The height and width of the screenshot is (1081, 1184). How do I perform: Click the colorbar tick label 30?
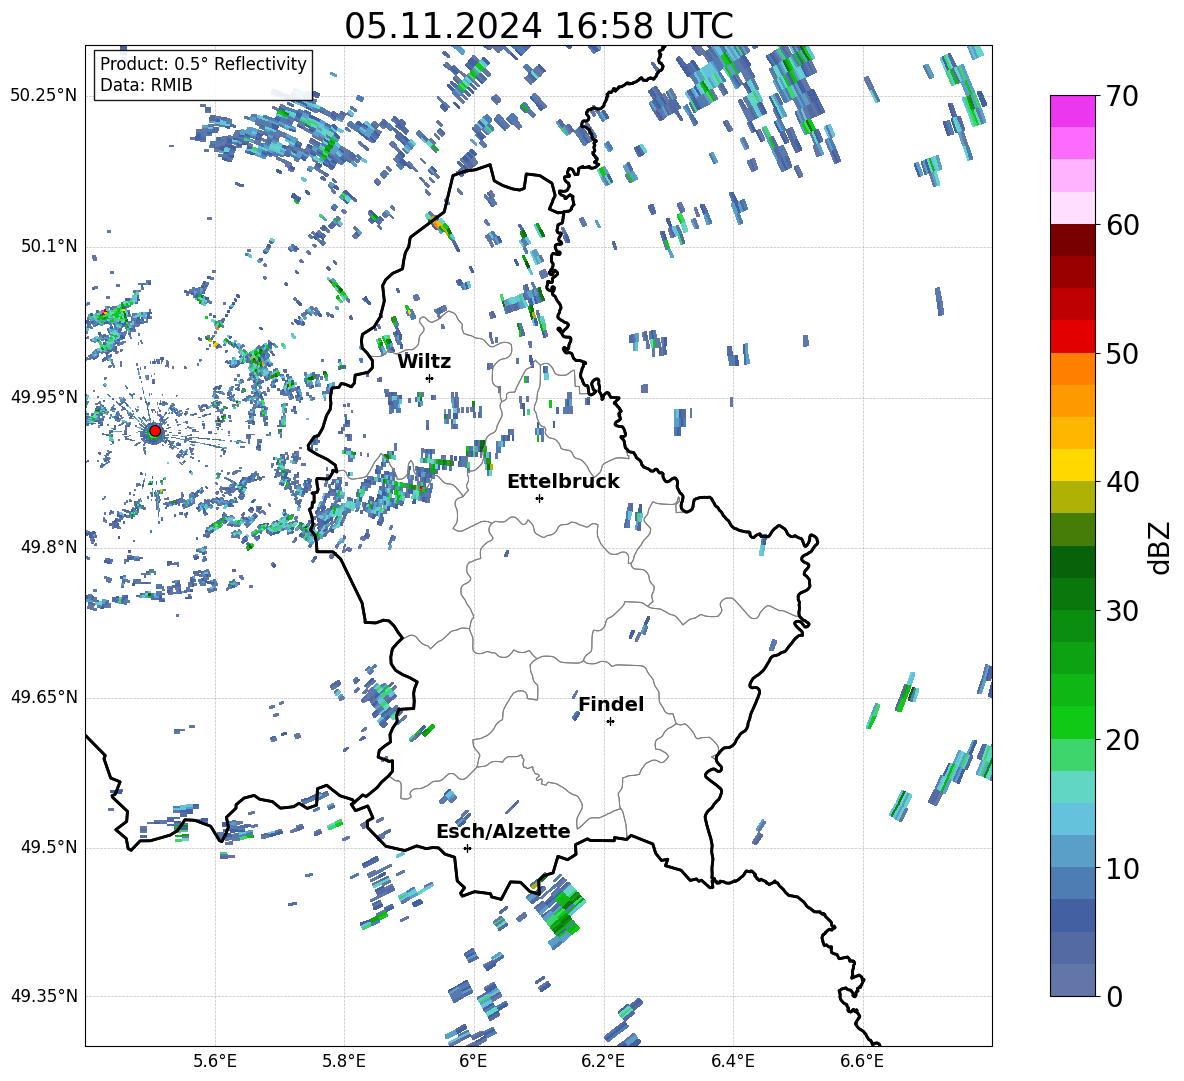pyautogui.click(x=1123, y=611)
